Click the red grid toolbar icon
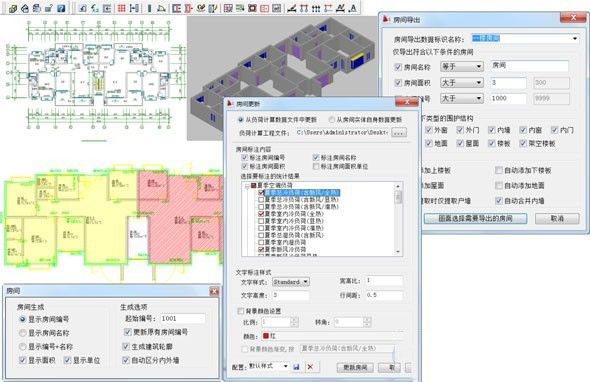This screenshot has width=590, height=382. pos(122,8)
